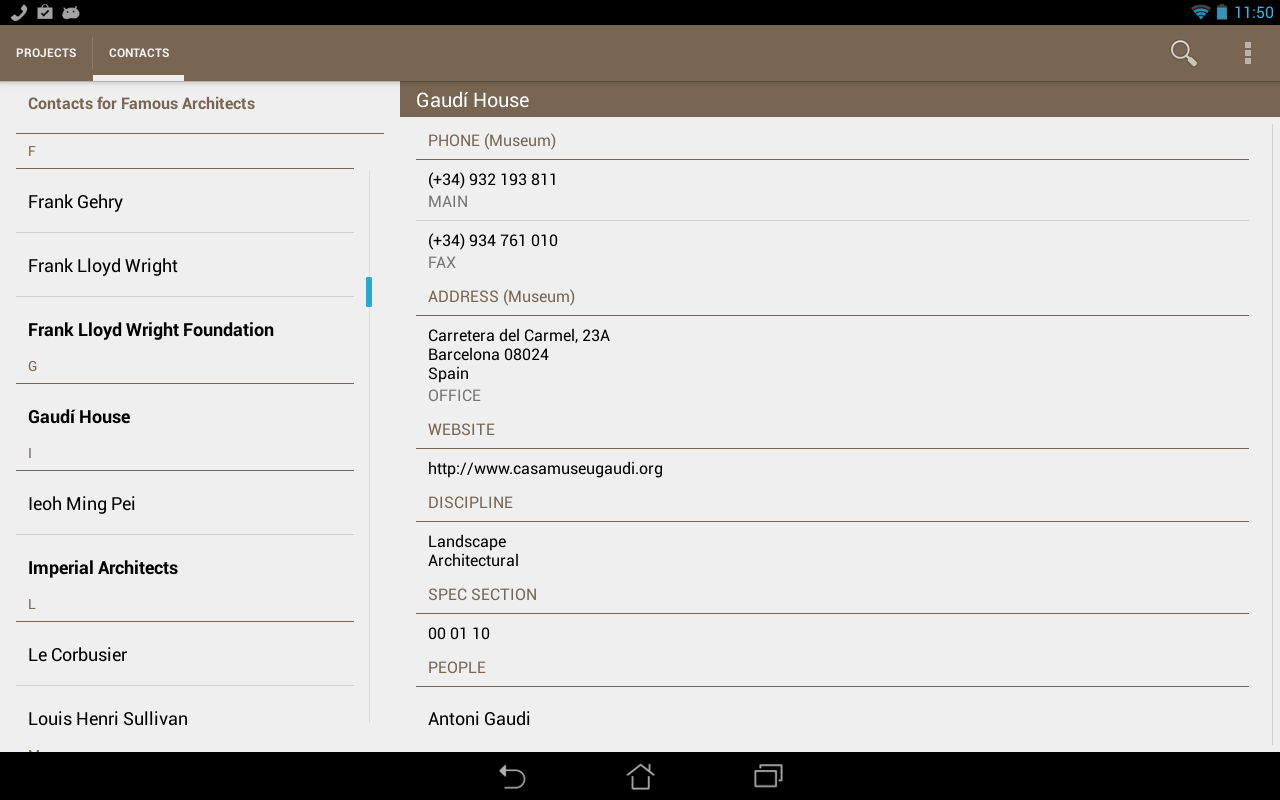This screenshot has width=1280, height=800.
Task: Select Imperial Architects company entry
Action: (x=185, y=568)
